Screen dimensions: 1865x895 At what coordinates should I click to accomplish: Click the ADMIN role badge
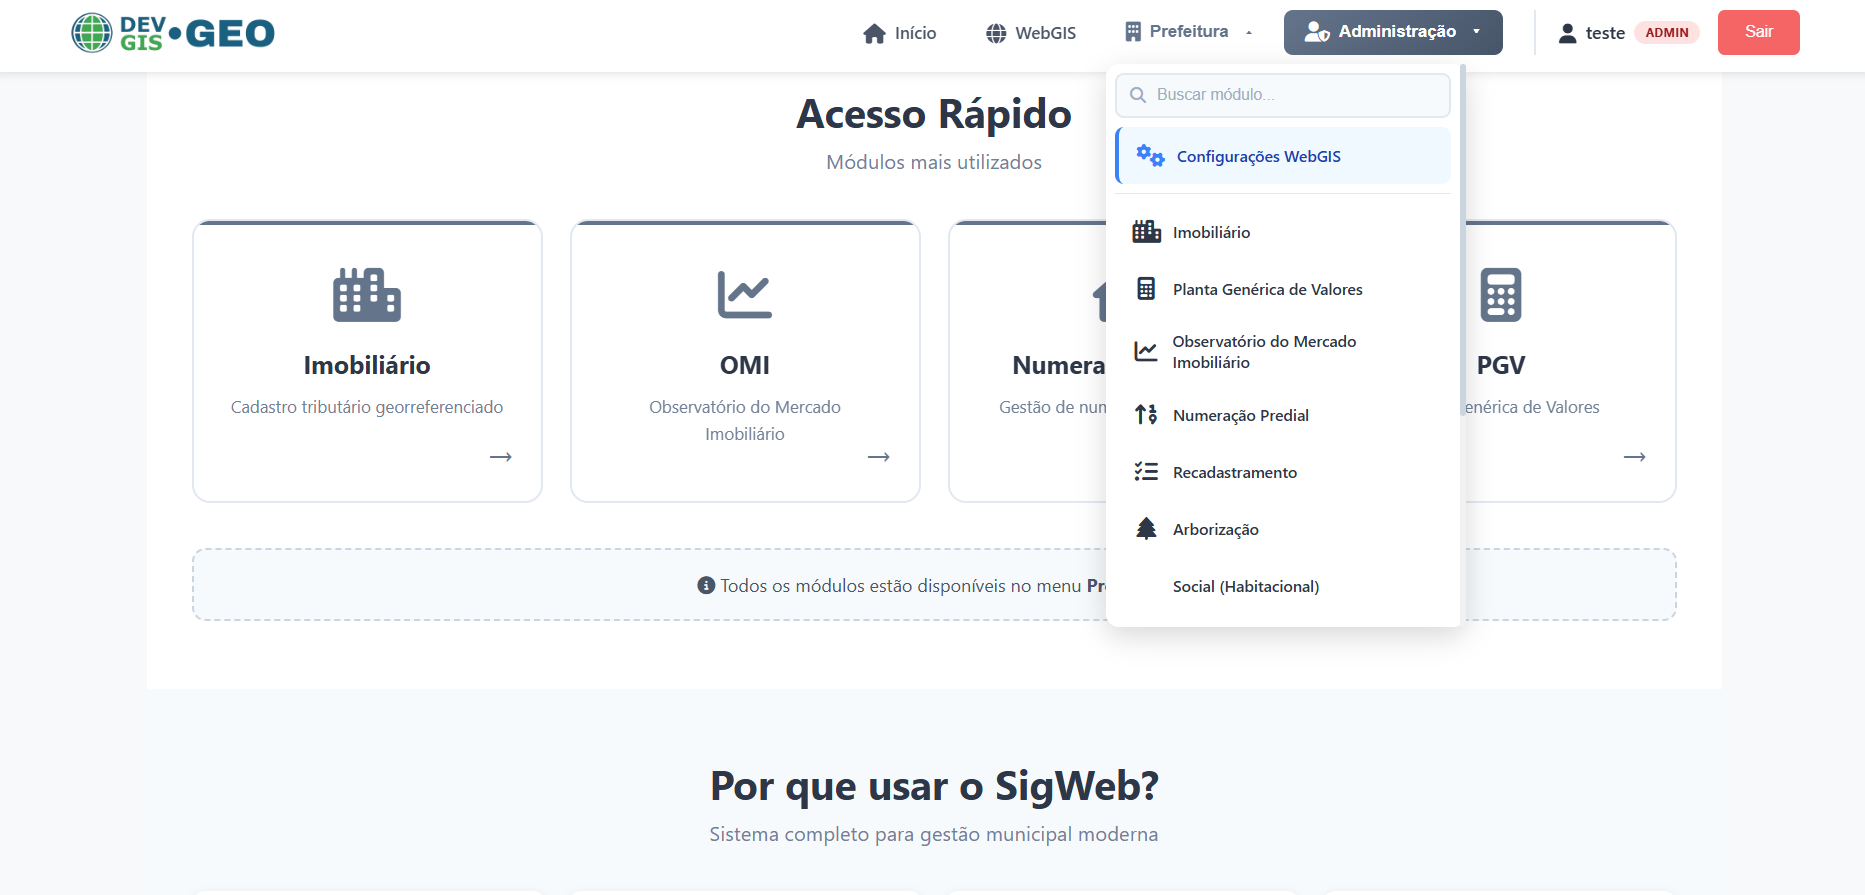coord(1667,33)
